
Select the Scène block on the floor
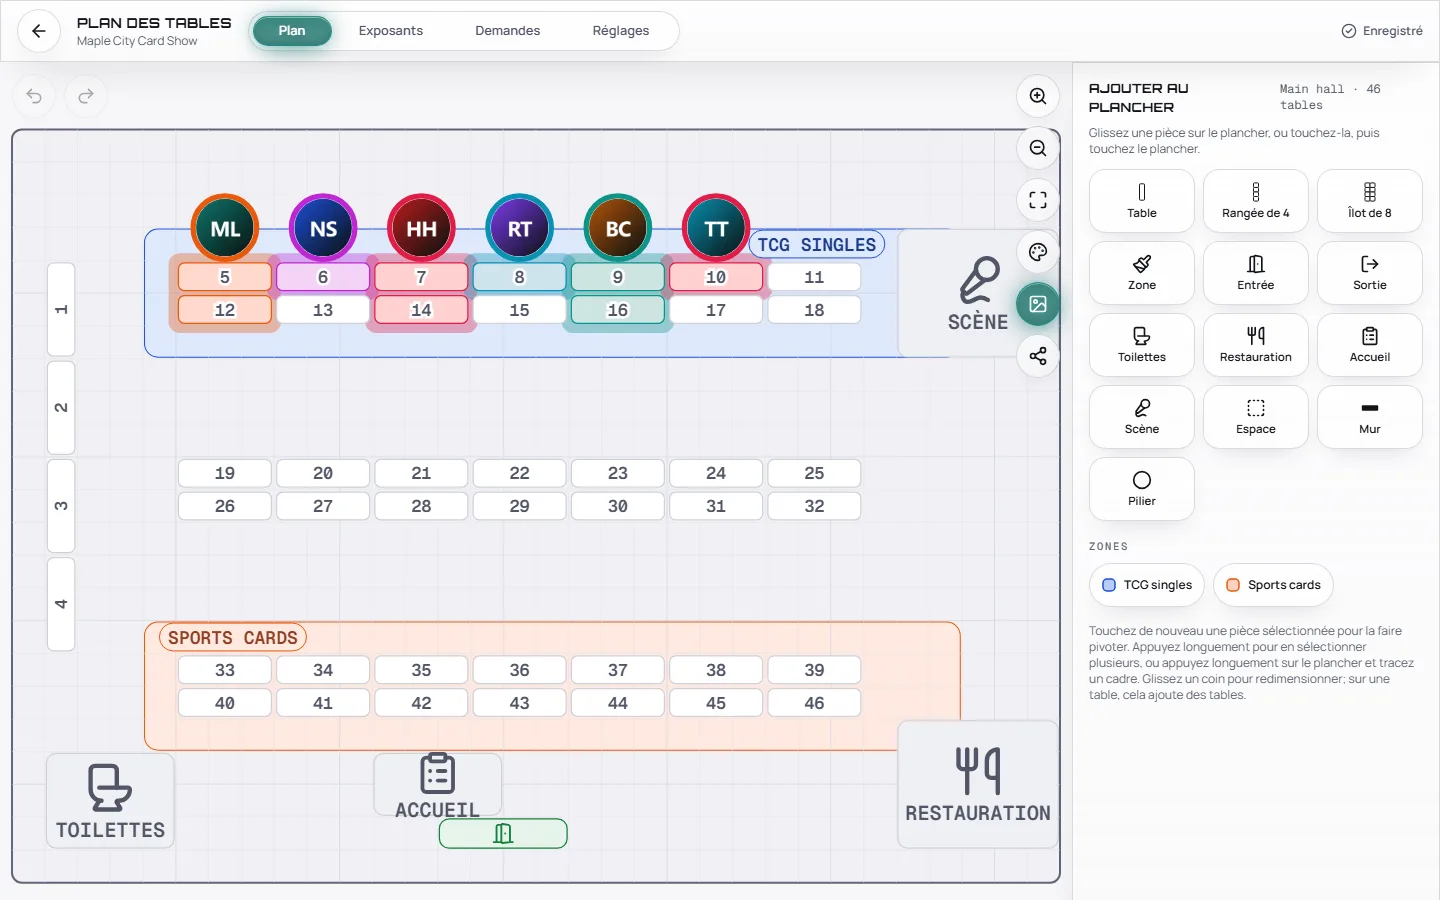point(978,293)
